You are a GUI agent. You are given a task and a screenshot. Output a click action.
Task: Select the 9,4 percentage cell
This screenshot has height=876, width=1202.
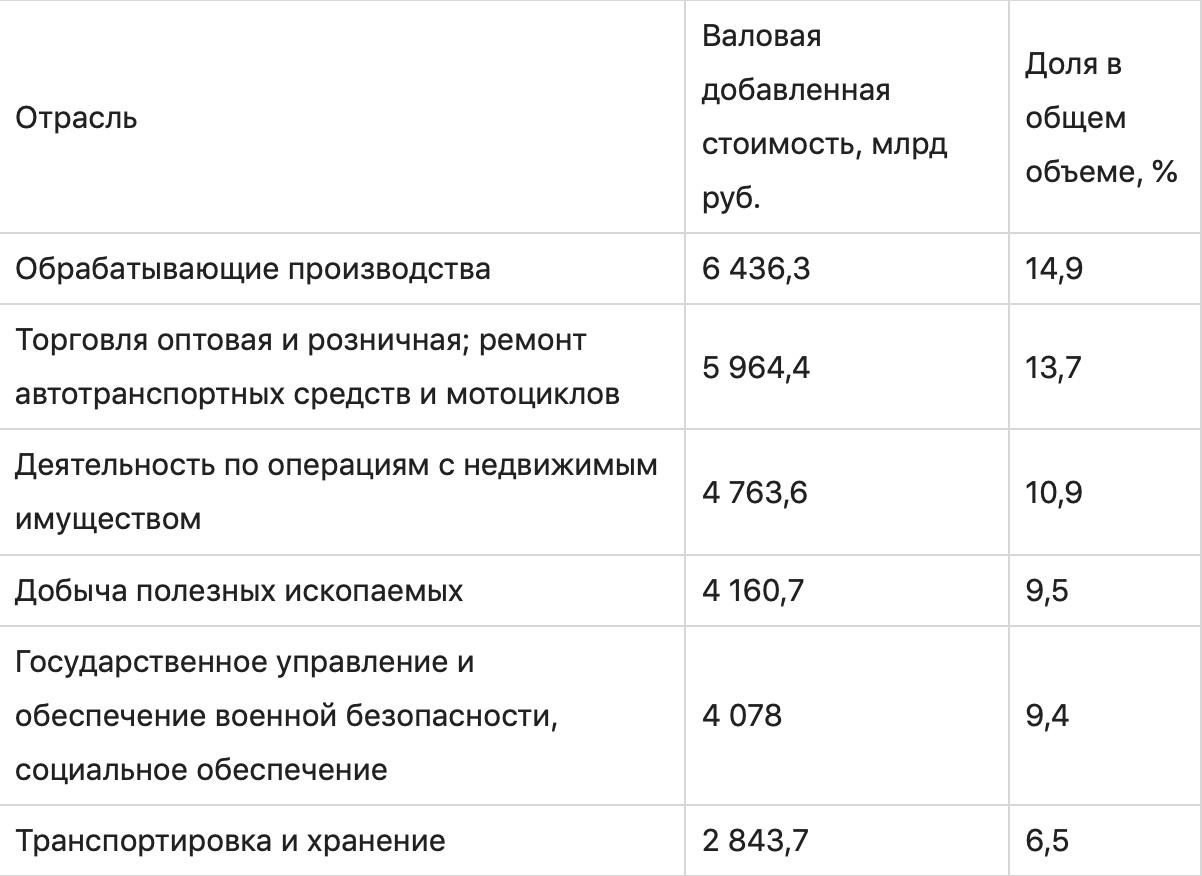(1047, 716)
